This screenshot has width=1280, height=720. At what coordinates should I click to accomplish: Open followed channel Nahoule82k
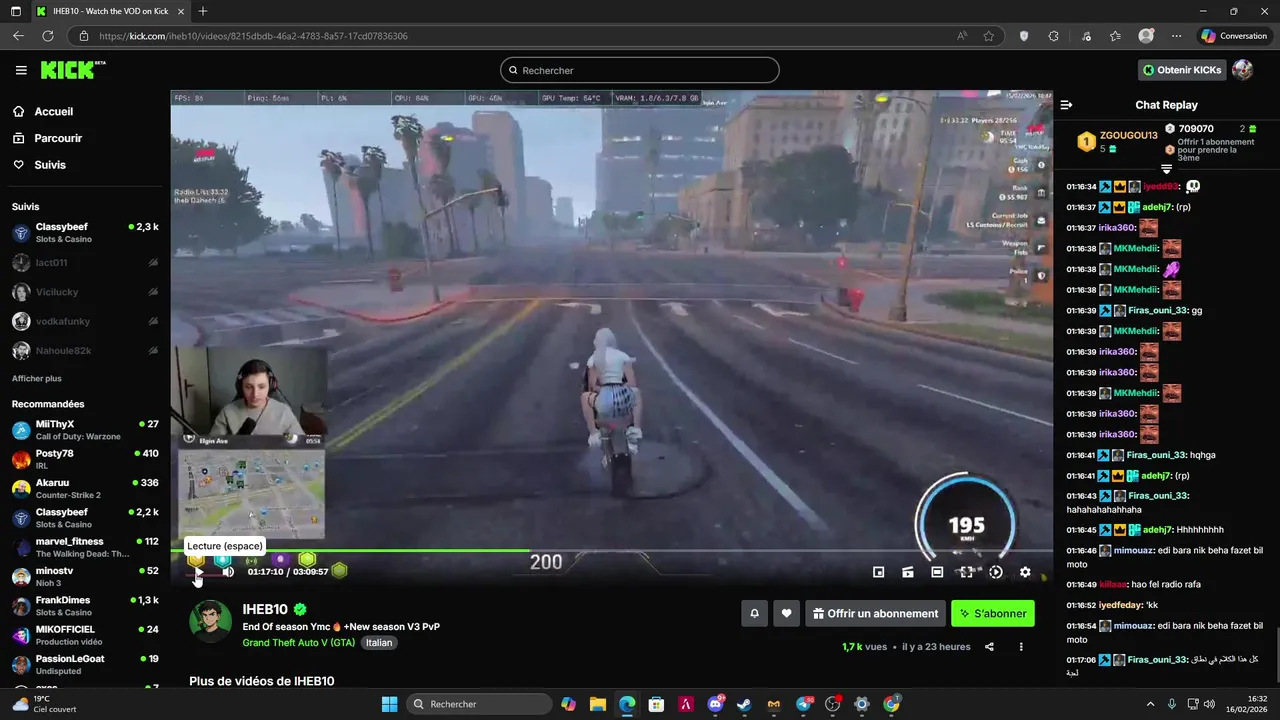[85, 351]
